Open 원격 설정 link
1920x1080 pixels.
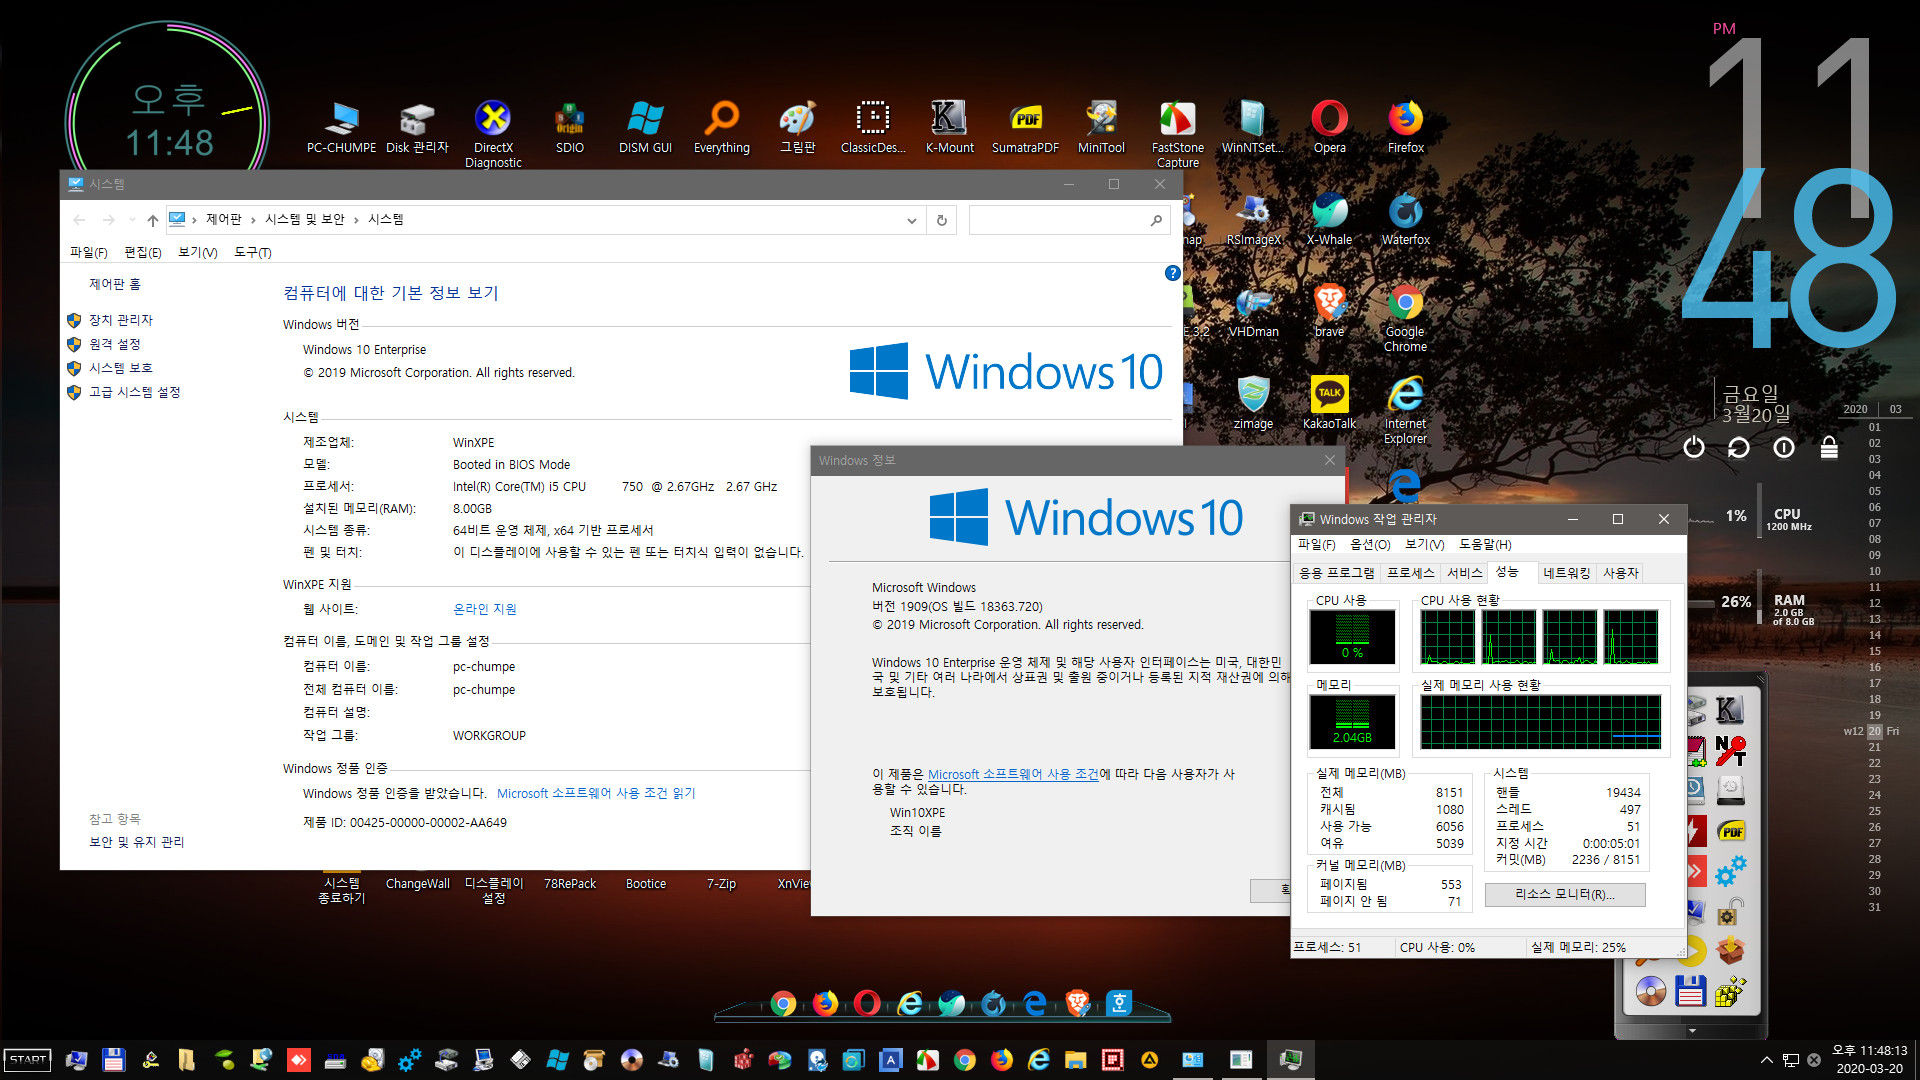tap(114, 344)
